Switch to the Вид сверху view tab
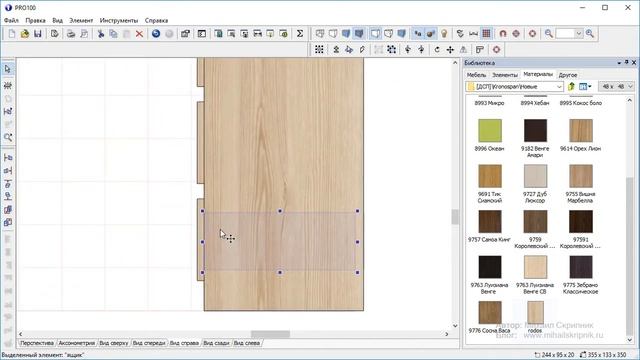 pos(113,343)
